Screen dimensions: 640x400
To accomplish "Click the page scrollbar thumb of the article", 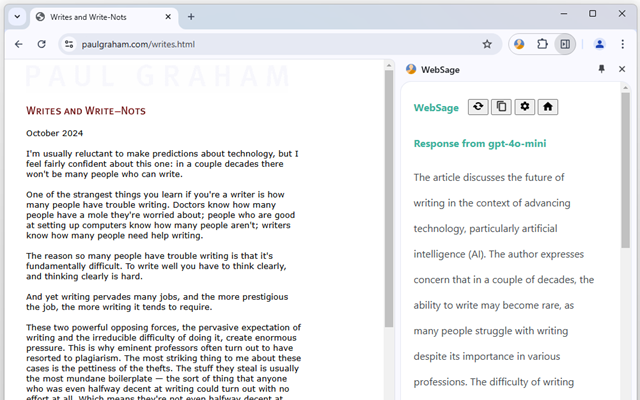I will pyautogui.click(x=389, y=198).
